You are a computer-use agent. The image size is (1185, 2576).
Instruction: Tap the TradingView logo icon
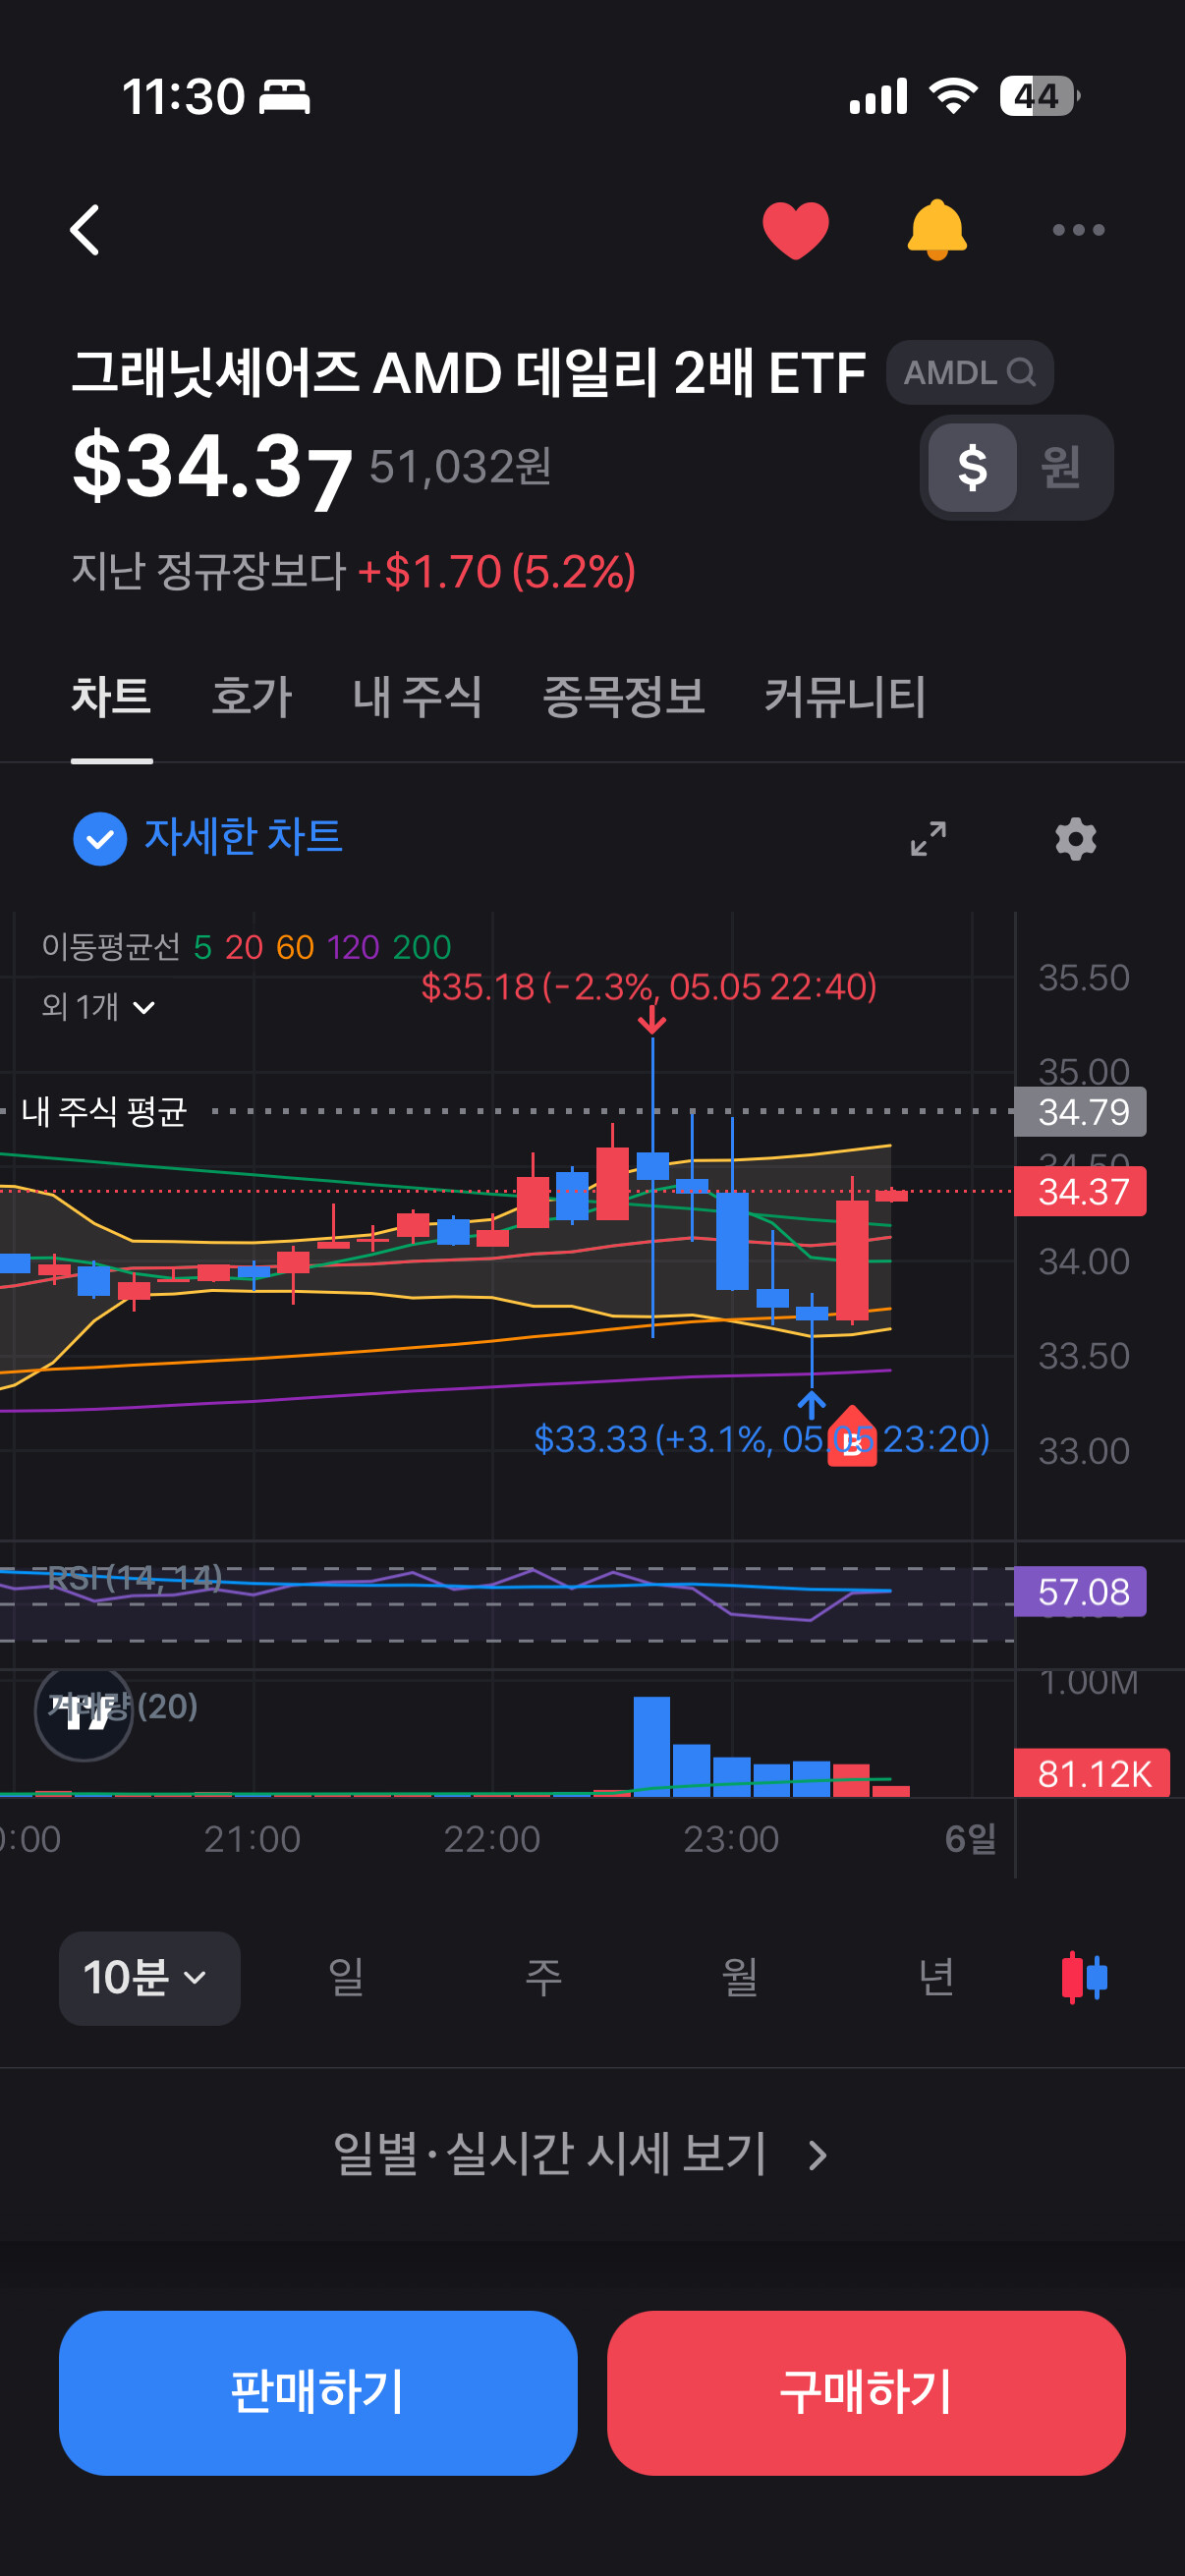tap(84, 1713)
